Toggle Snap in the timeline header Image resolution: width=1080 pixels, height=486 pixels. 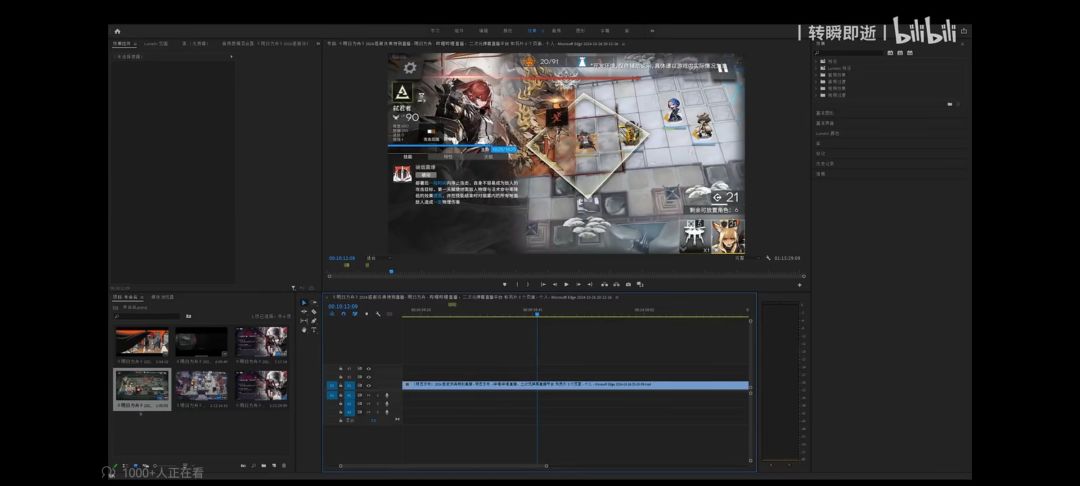pos(344,314)
